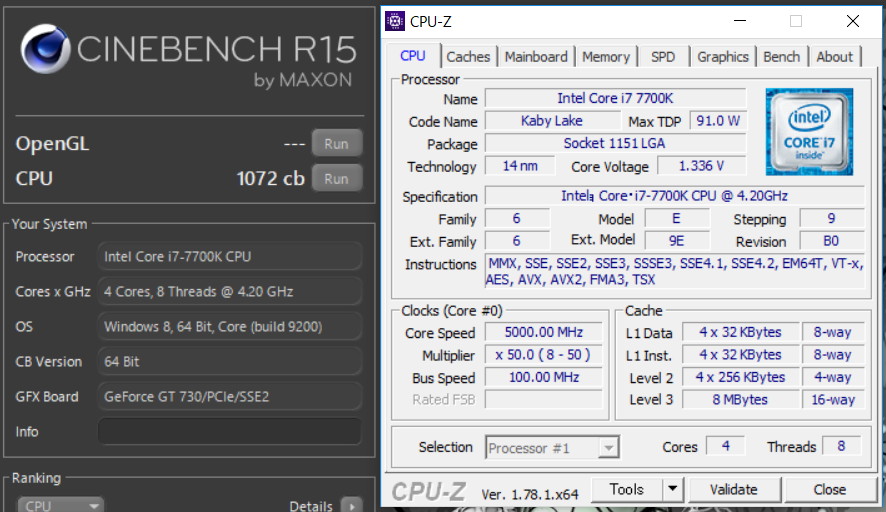Viewport: 886px width, 512px height.
Task: Go to the SPD tab
Action: [663, 57]
